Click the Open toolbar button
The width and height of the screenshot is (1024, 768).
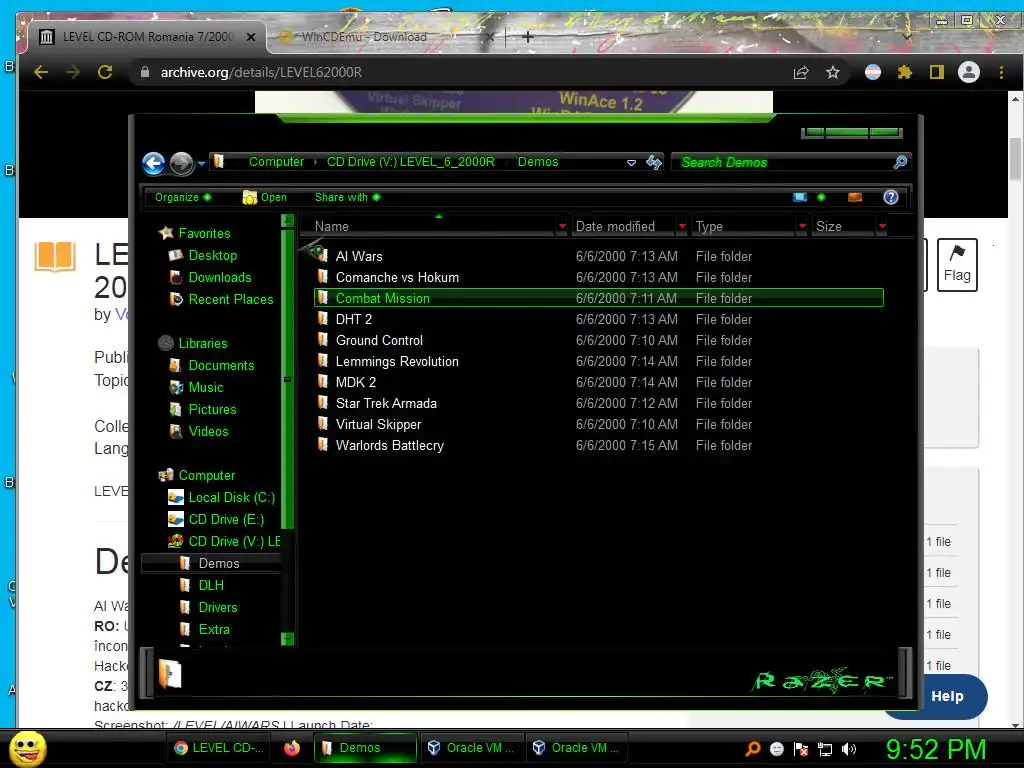point(264,197)
